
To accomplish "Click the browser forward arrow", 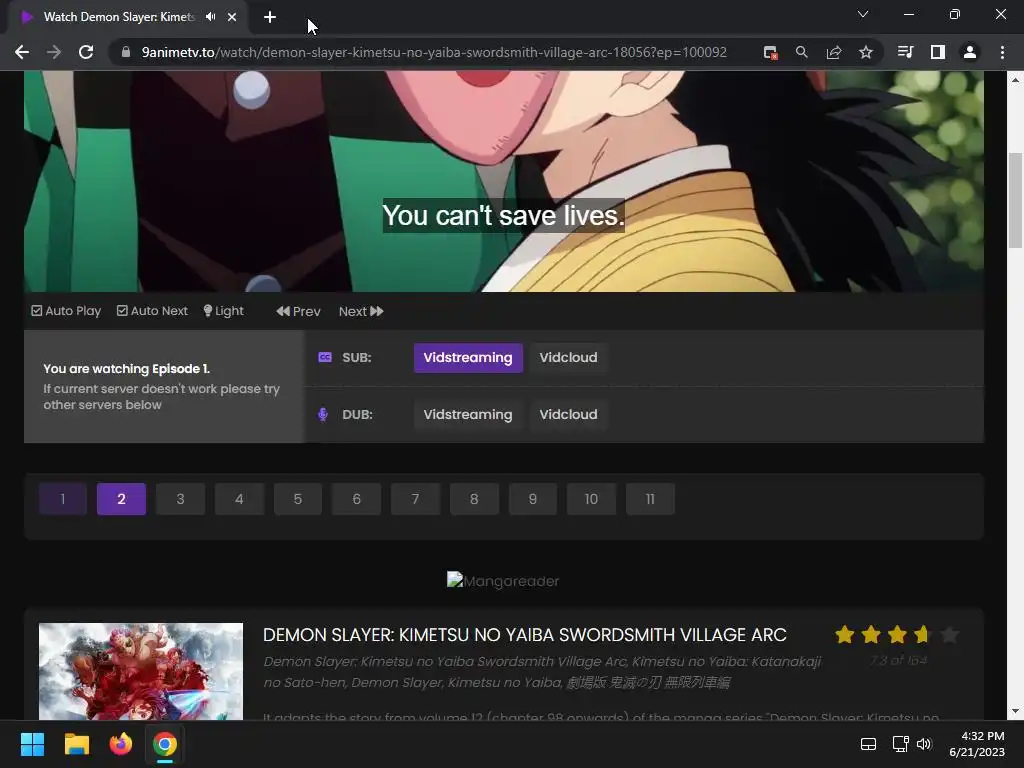I will [x=54, y=52].
